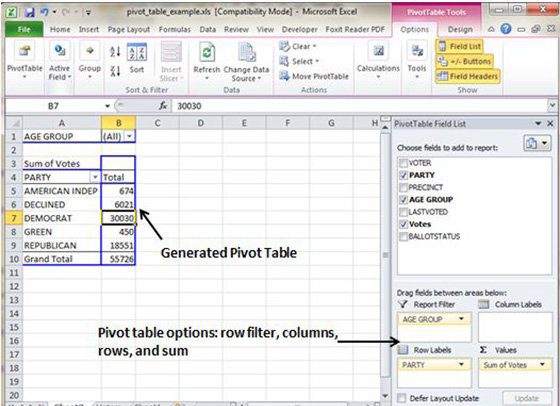
Task: Click Change Data Source icon
Action: [x=247, y=52]
